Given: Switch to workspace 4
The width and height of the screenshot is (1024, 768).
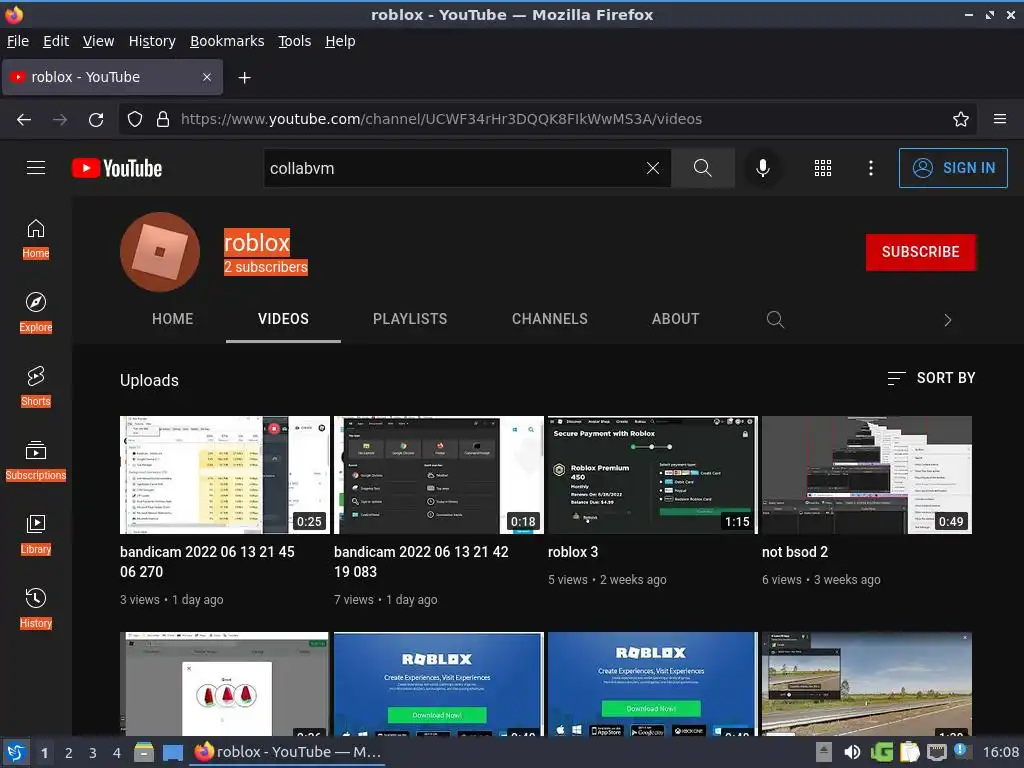Looking at the screenshot, I should [x=117, y=753].
